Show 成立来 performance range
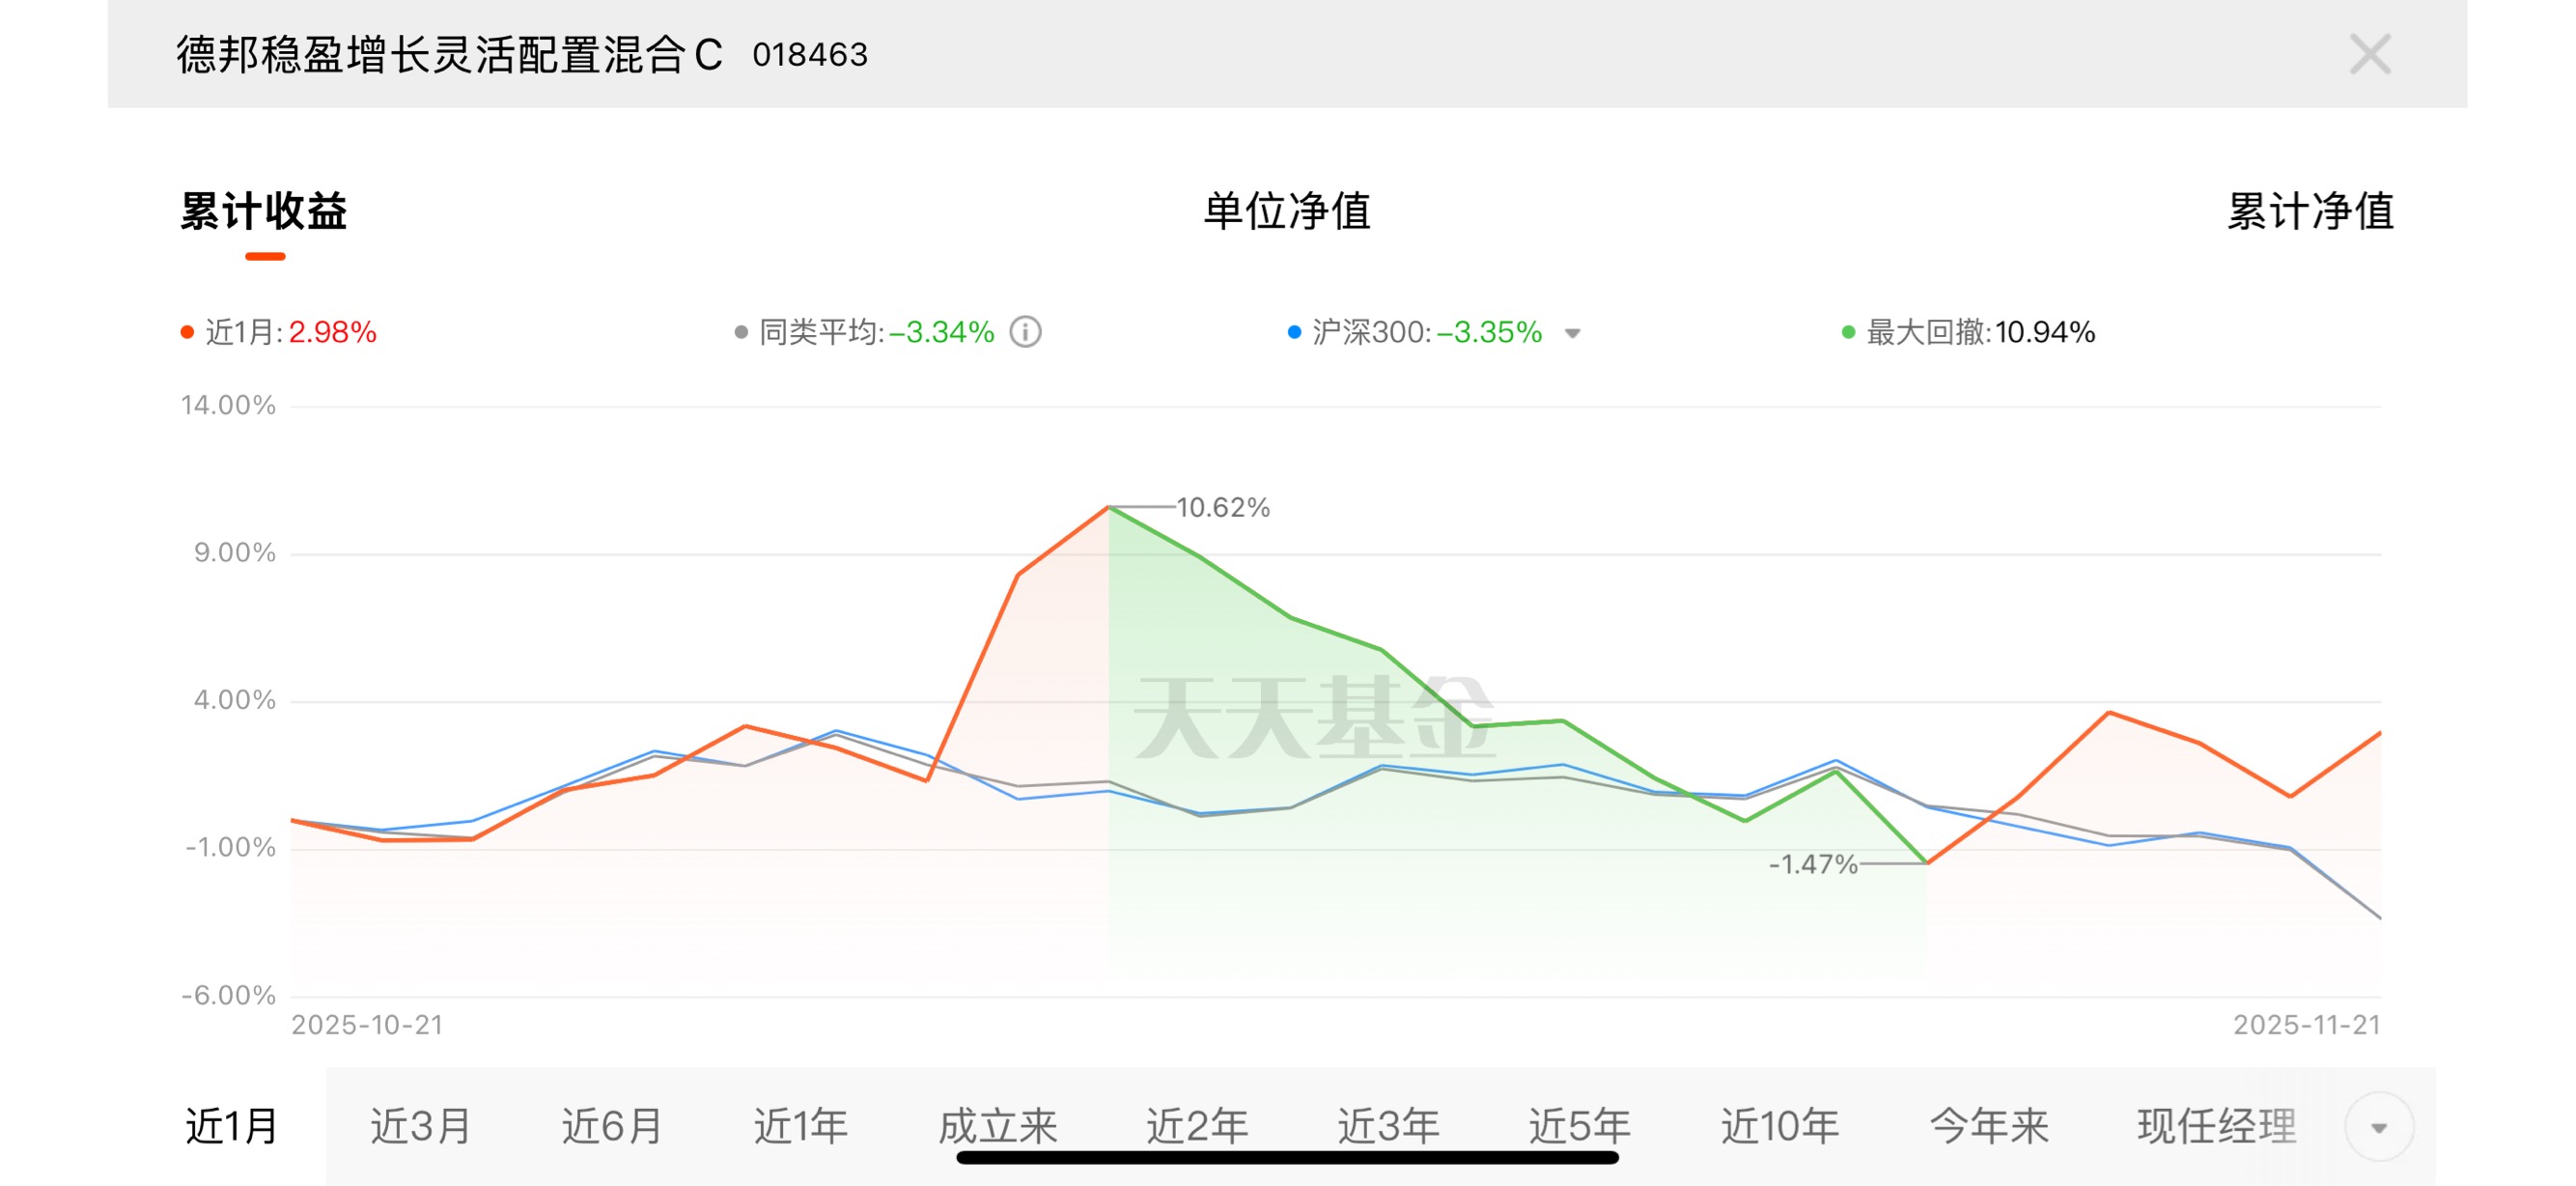This screenshot has height=1186, width=2576. coord(998,1127)
